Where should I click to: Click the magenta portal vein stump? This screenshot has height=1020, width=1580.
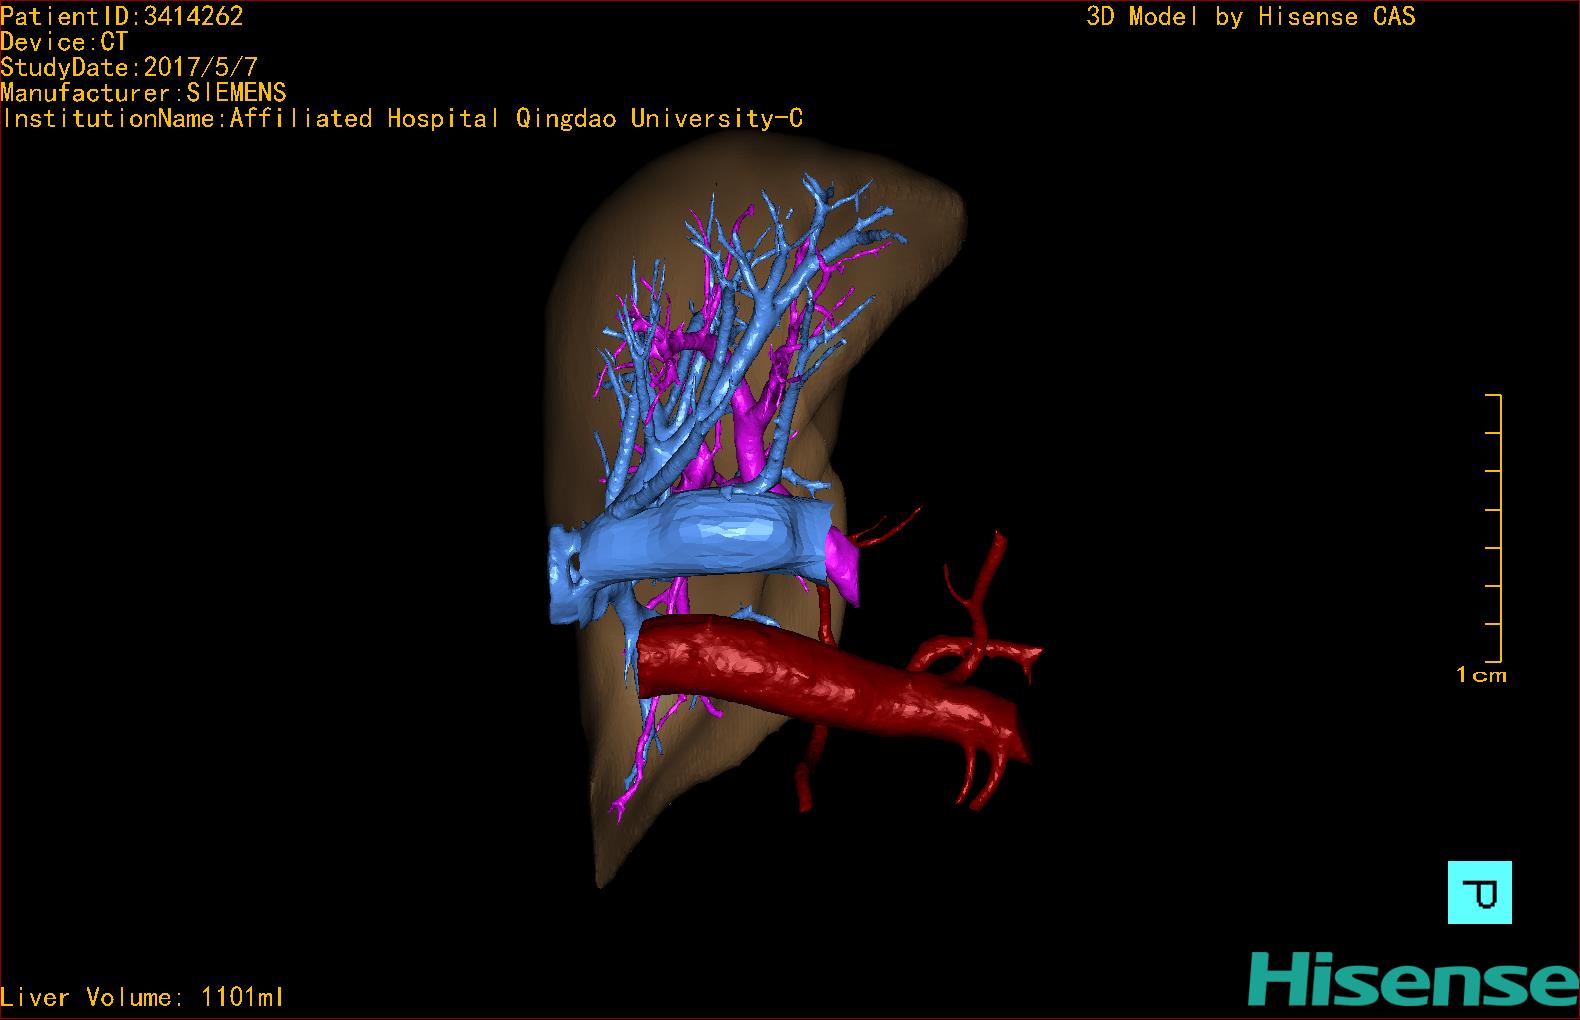click(845, 567)
